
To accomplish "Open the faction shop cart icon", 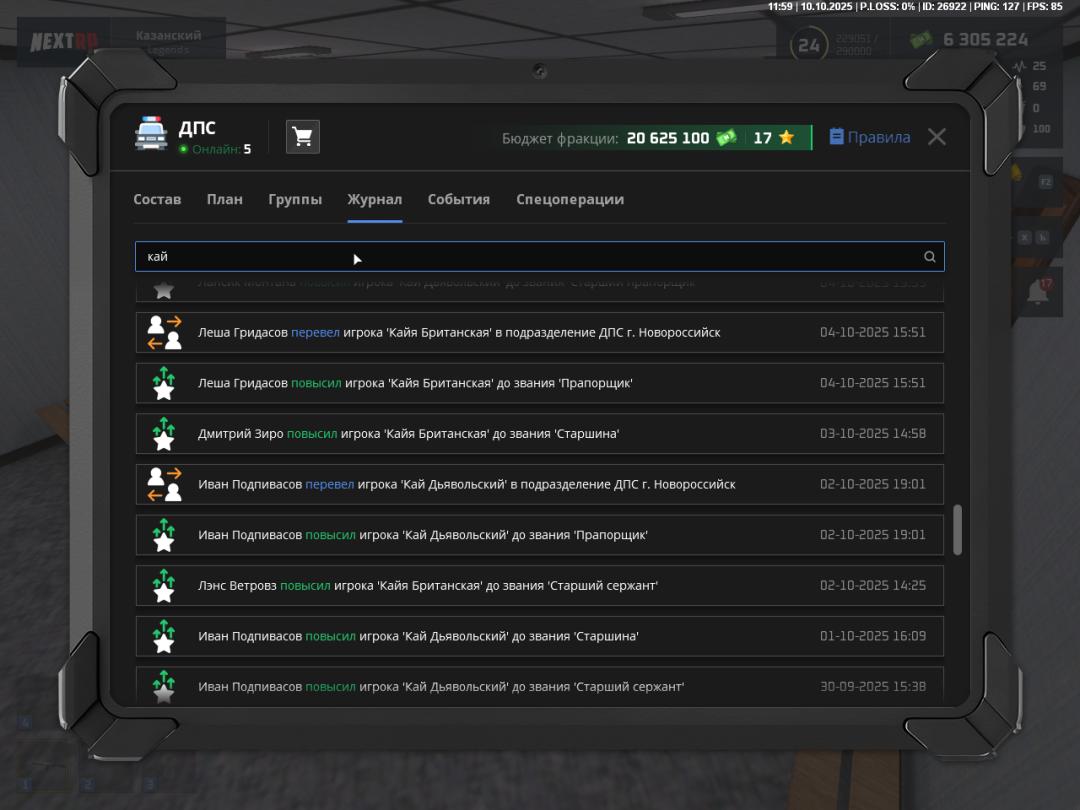I will click(303, 137).
